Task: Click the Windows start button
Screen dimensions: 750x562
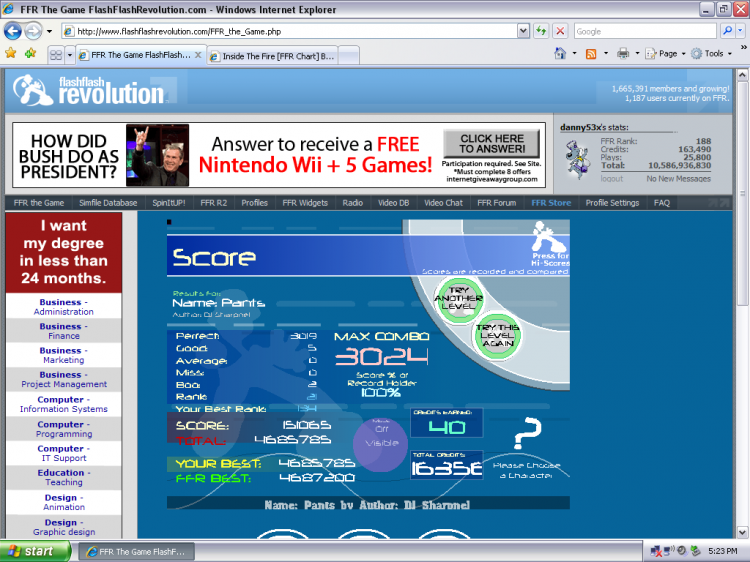Action: tap(35, 551)
